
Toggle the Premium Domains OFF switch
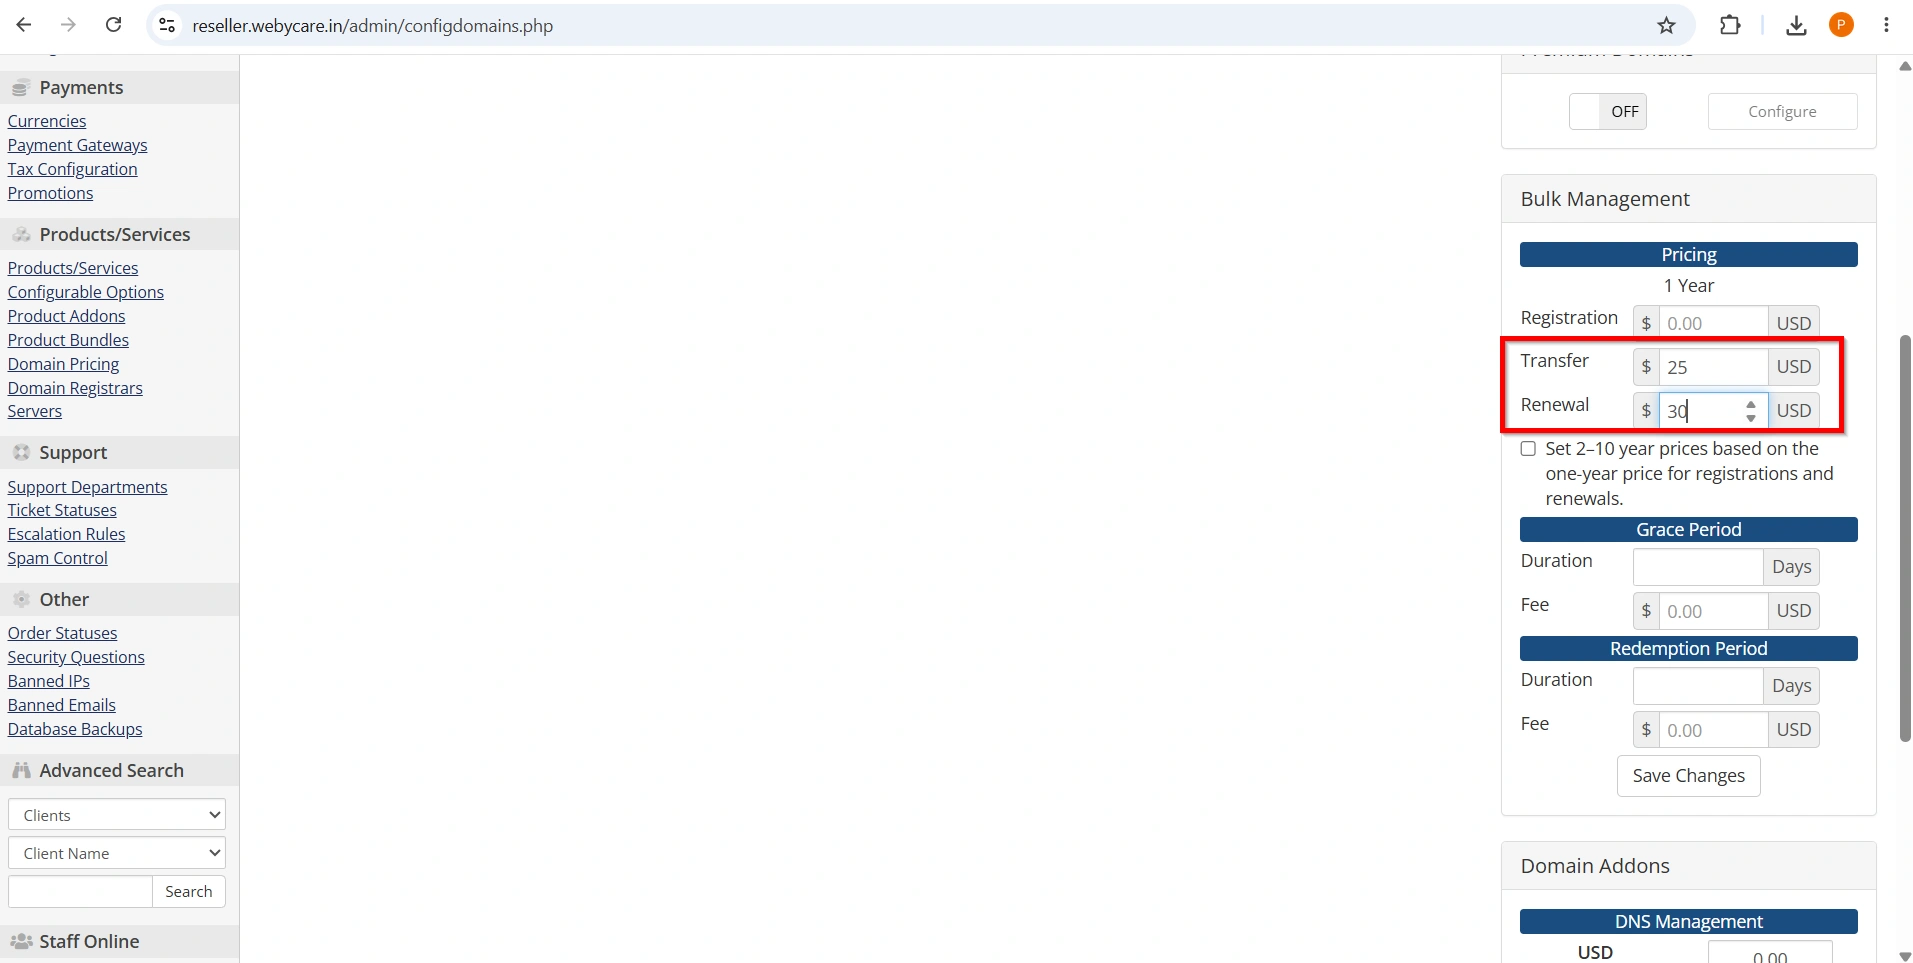coord(1607,112)
